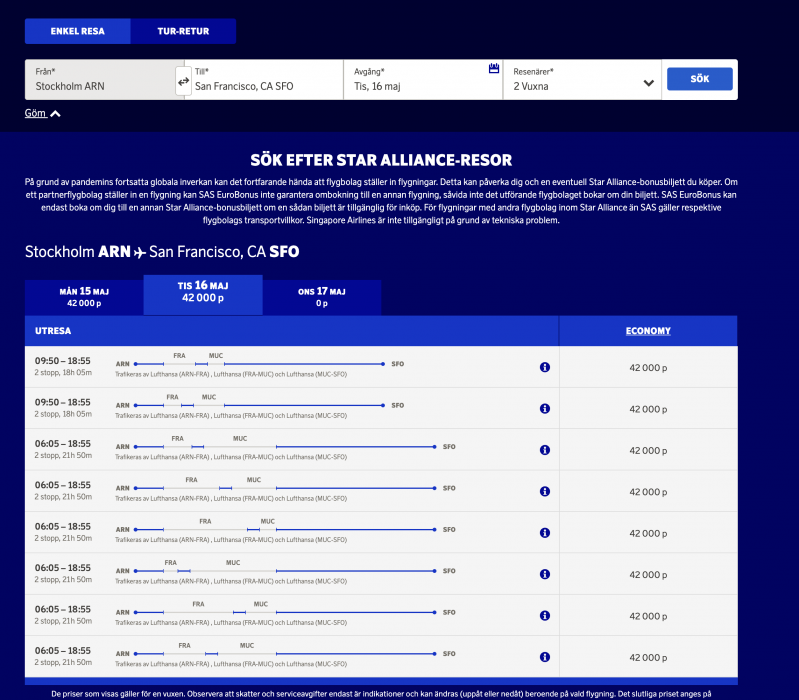
Task: Switch to Tur-retur trip type
Action: 183,31
